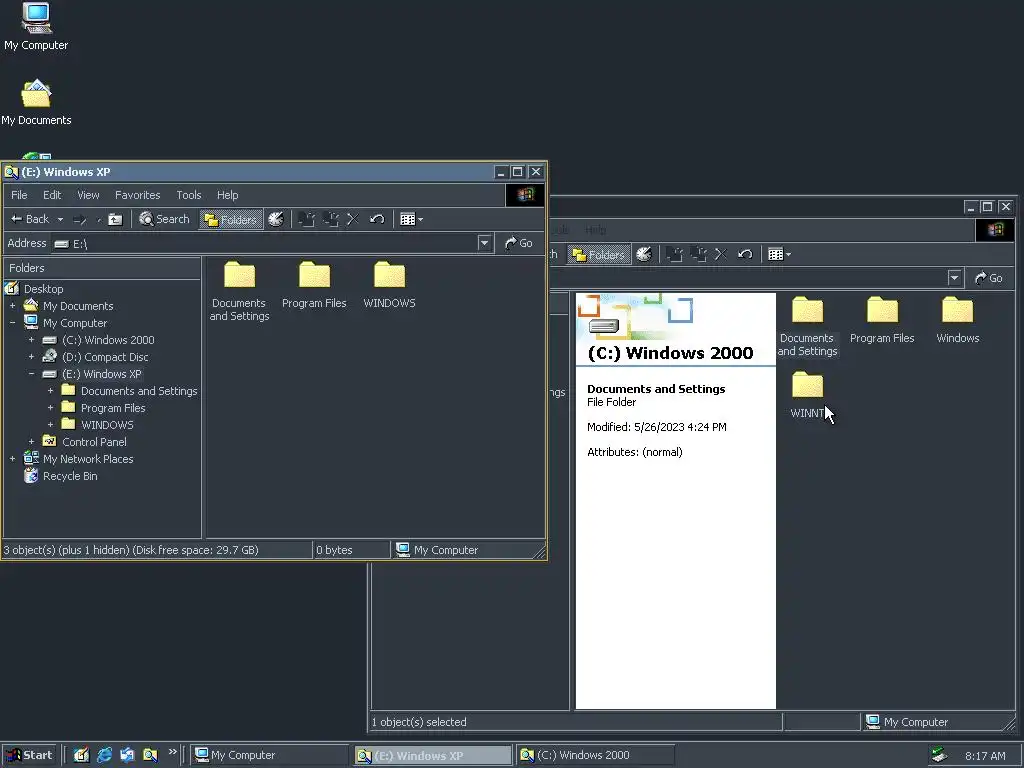The height and width of the screenshot is (768, 1024).
Task: Select WINDOWS in folder tree
Action: [x=106, y=425]
